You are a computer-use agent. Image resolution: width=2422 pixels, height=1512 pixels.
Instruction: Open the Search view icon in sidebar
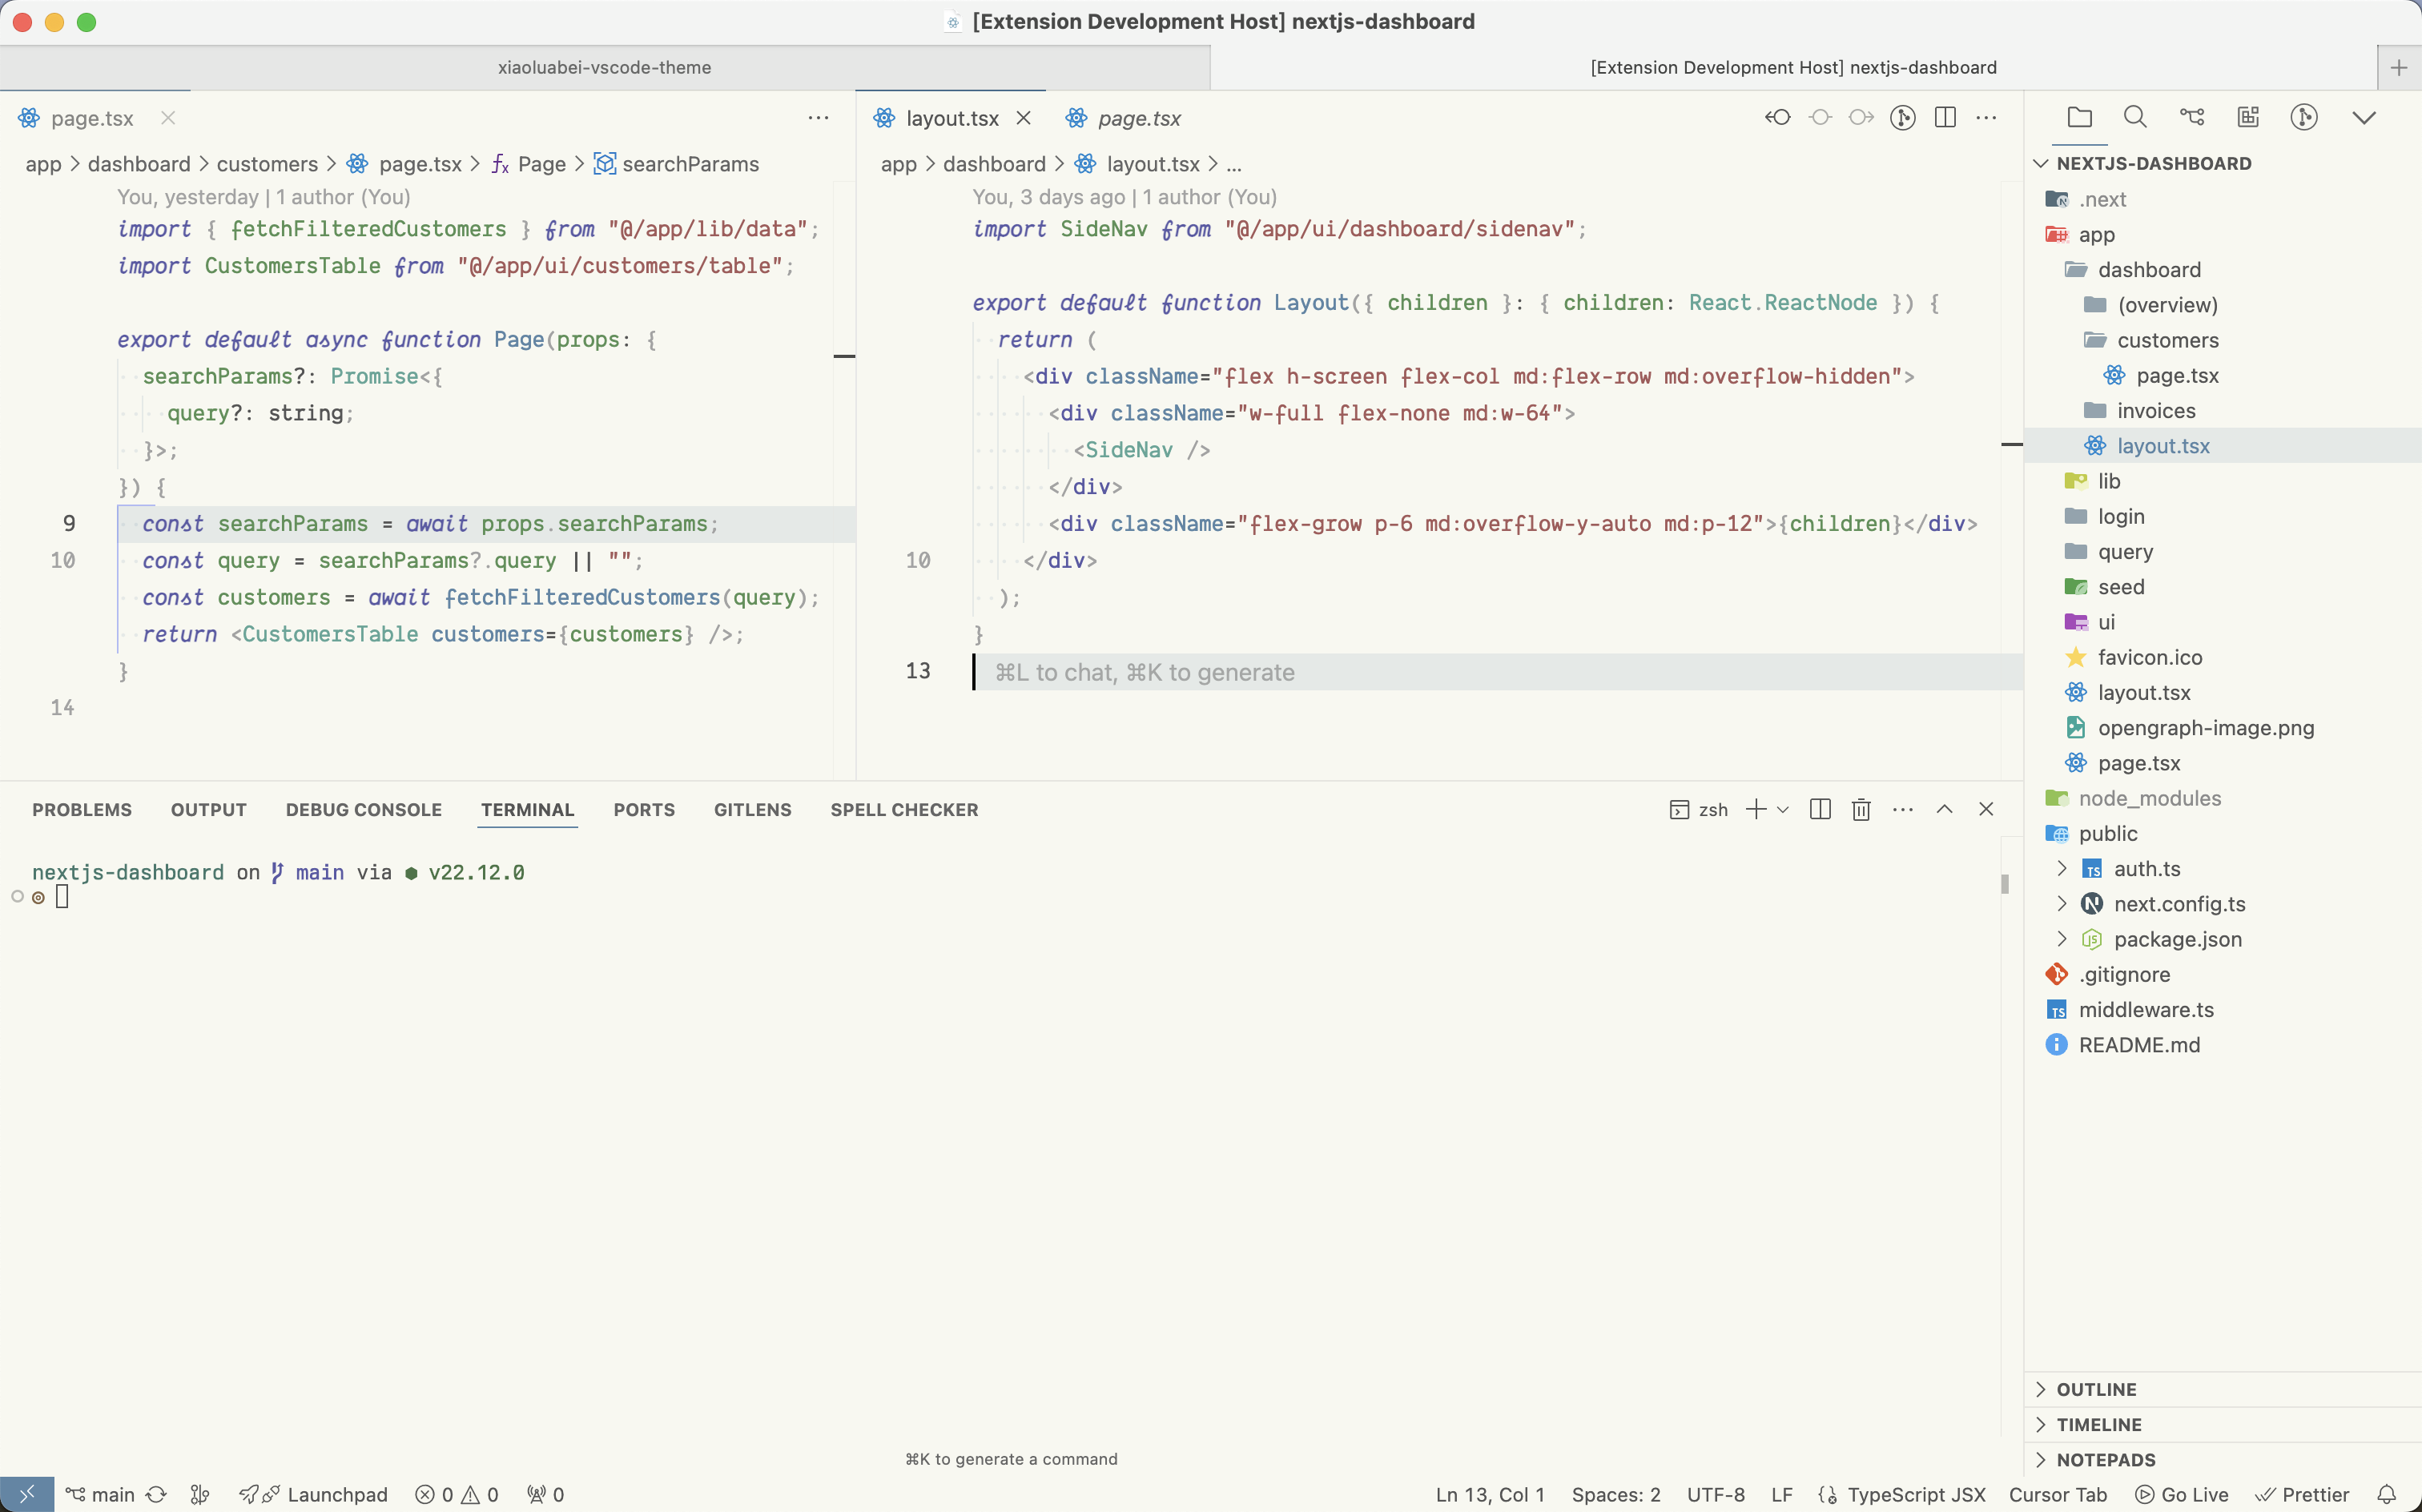click(2135, 117)
